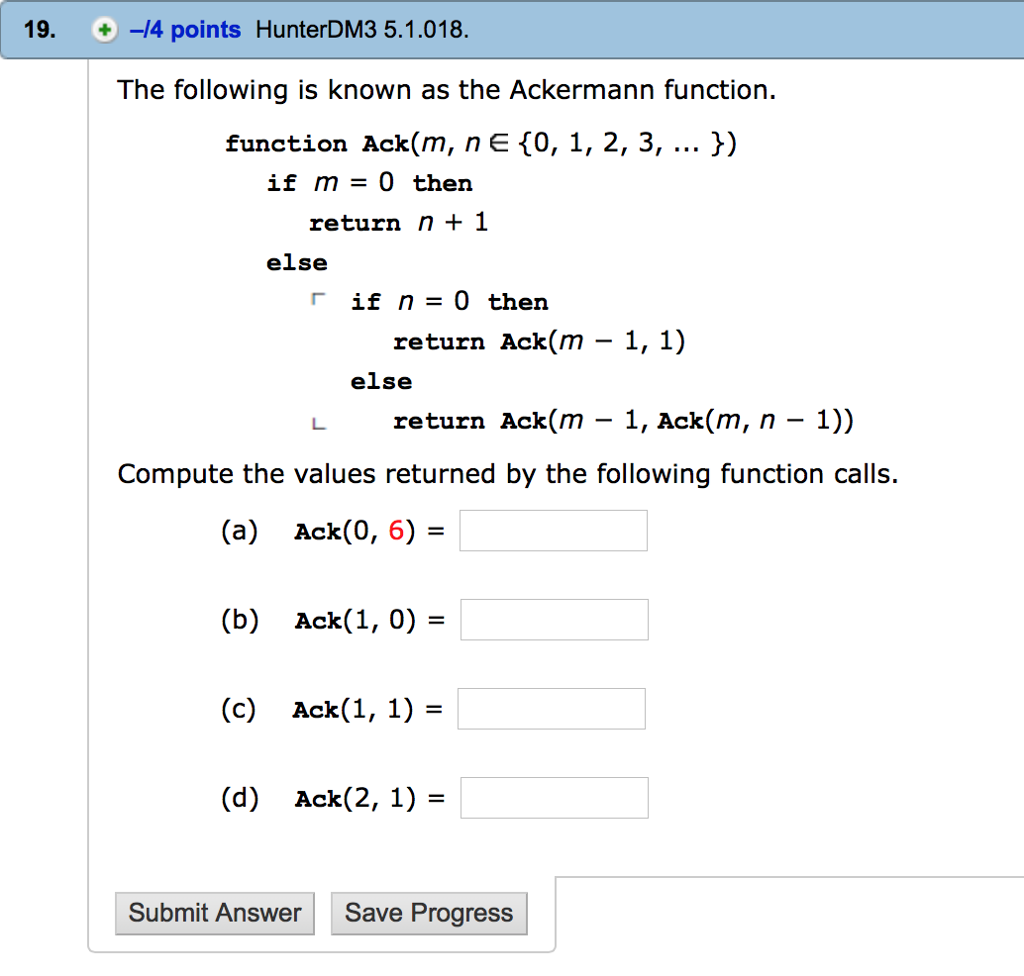Click the top bracket marker beside if n = 0
Image resolution: width=1024 pixels, height=976 pixels.
(317, 297)
